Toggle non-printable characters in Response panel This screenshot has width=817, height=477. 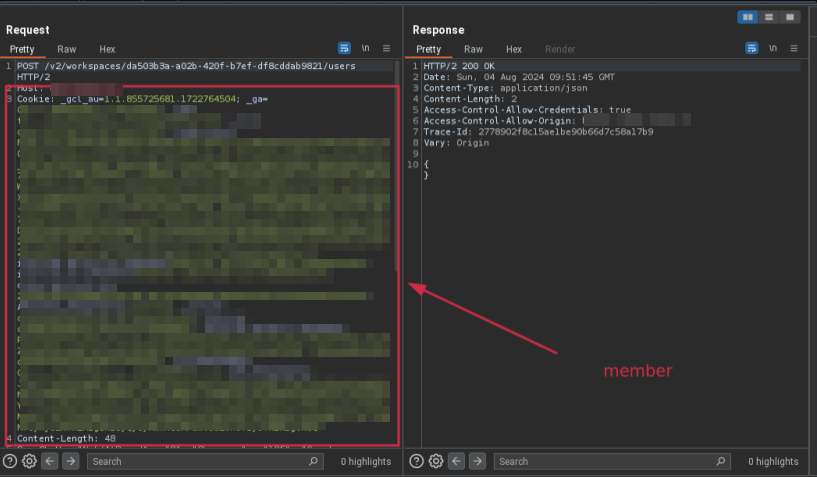click(x=773, y=48)
